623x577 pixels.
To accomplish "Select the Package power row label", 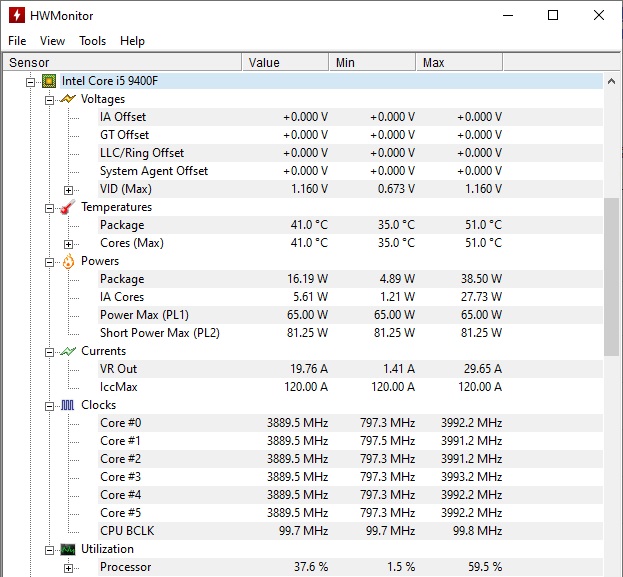I will pos(122,279).
